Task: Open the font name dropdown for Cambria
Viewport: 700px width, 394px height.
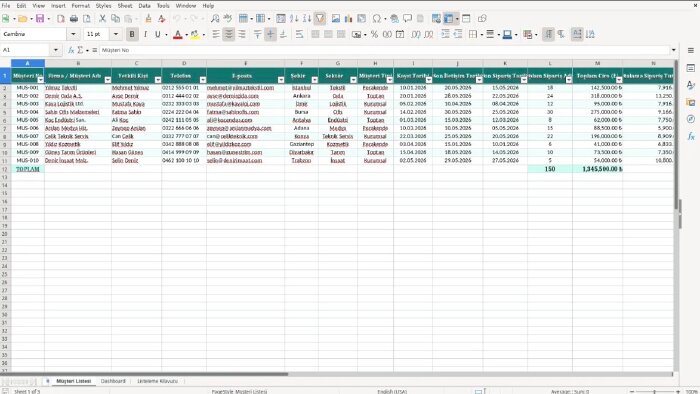Action: (73, 34)
